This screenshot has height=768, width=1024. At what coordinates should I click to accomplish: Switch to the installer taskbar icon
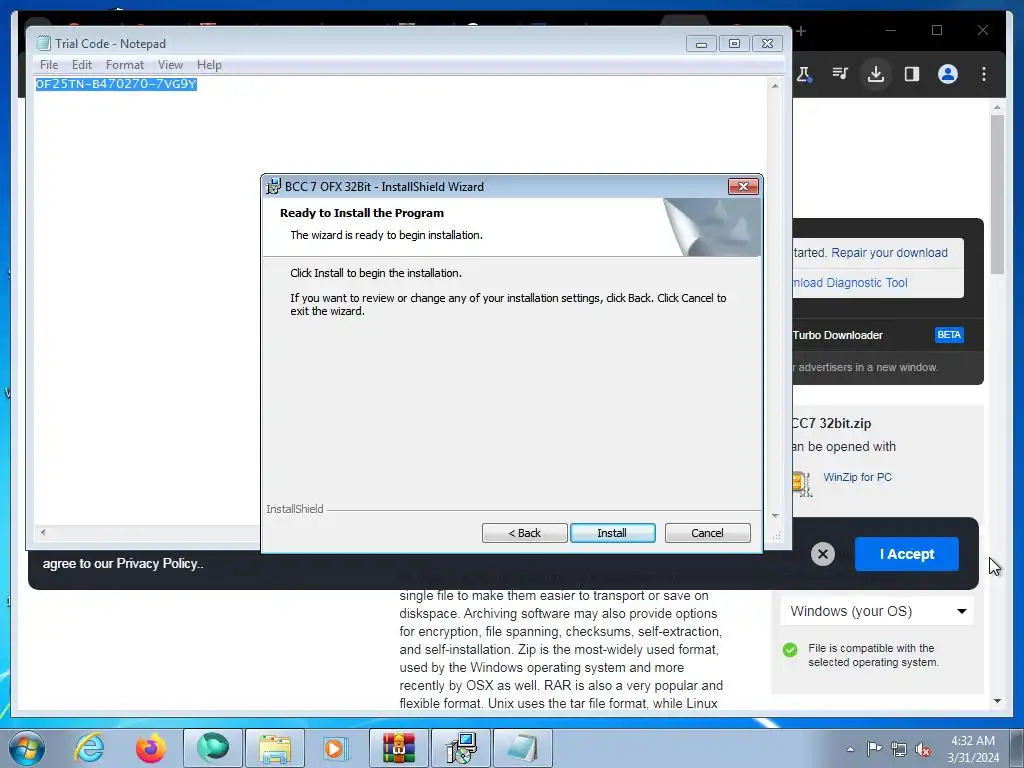(461, 748)
